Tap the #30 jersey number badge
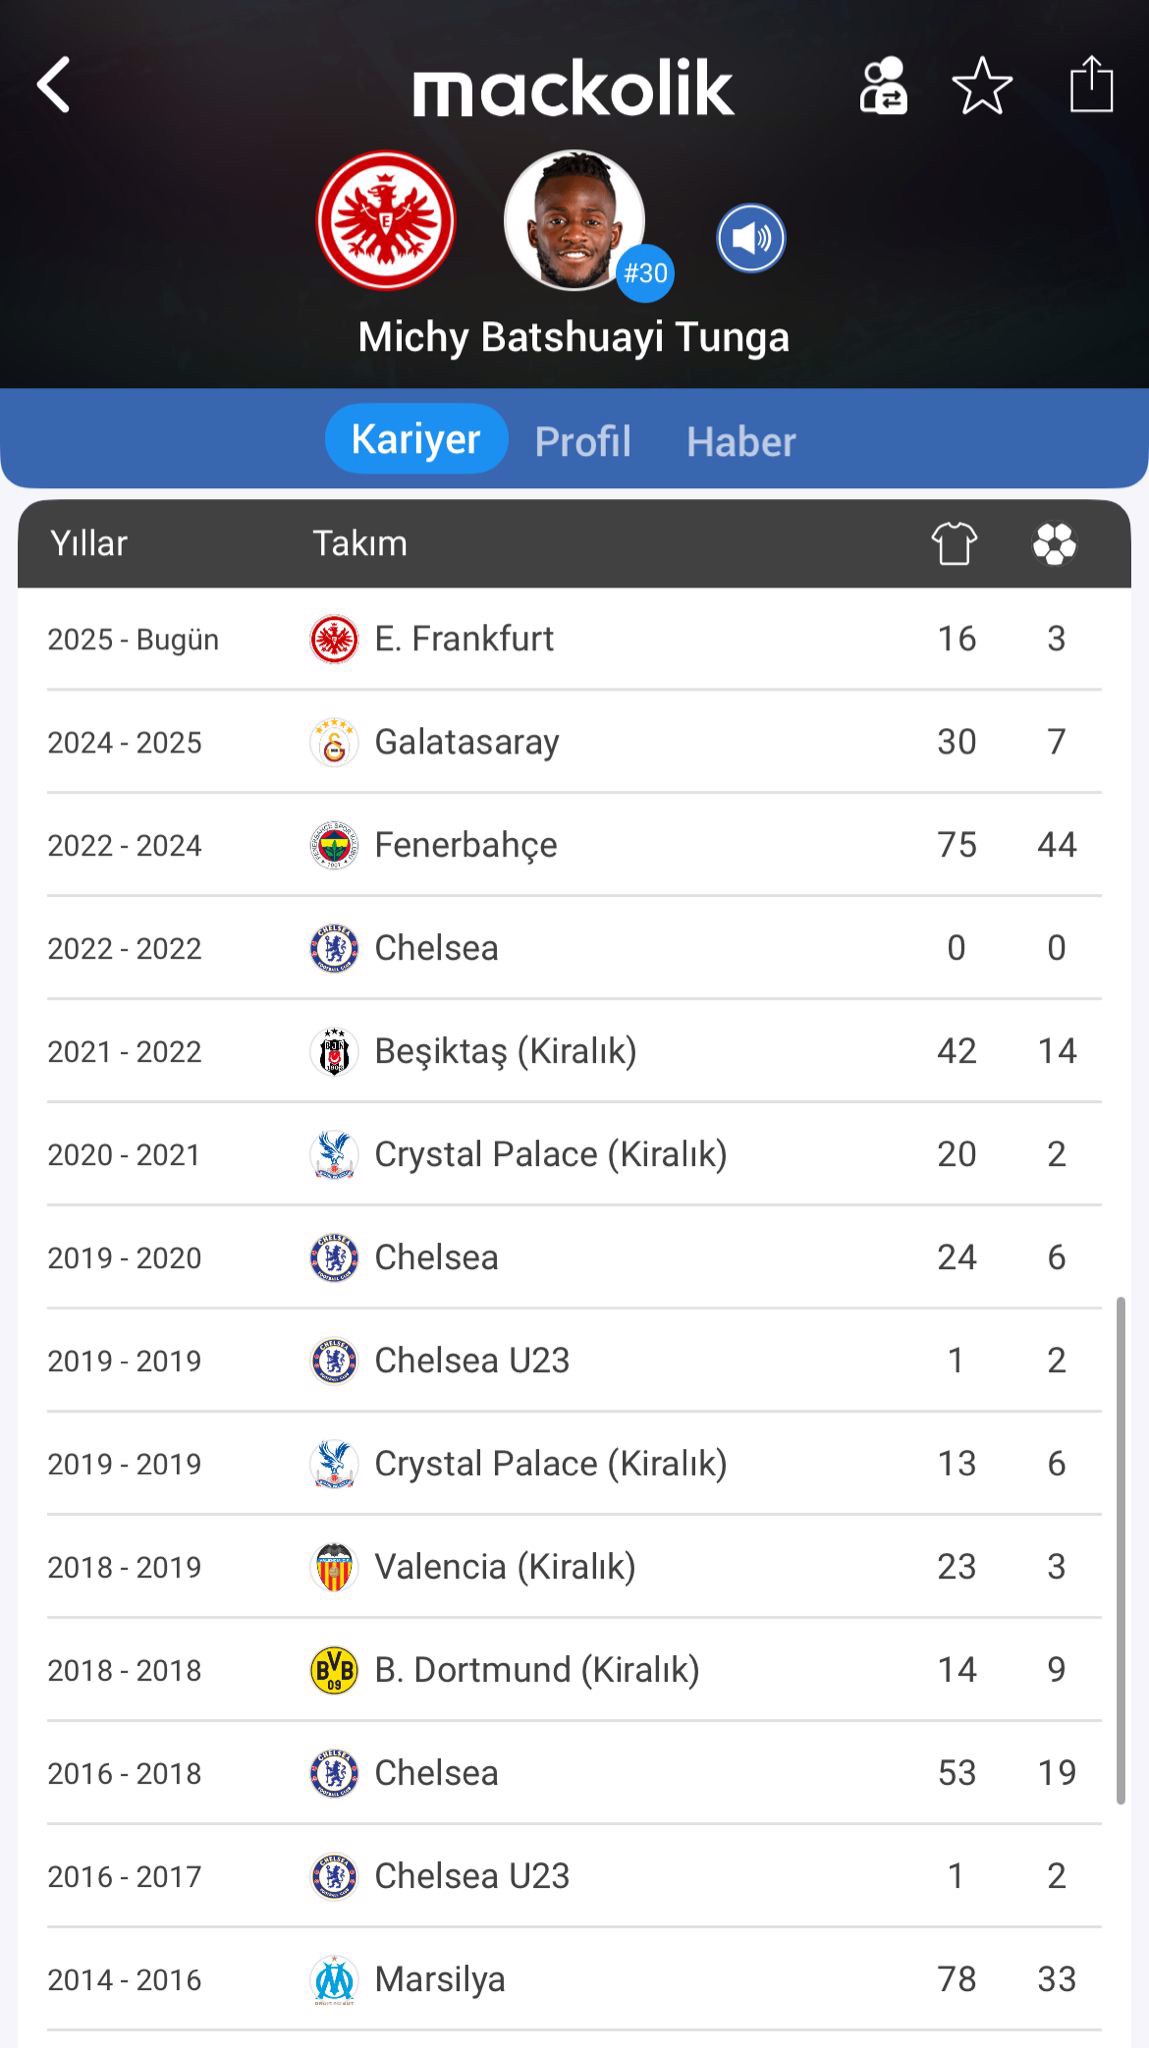The height and width of the screenshot is (2048, 1149). pos(645,273)
